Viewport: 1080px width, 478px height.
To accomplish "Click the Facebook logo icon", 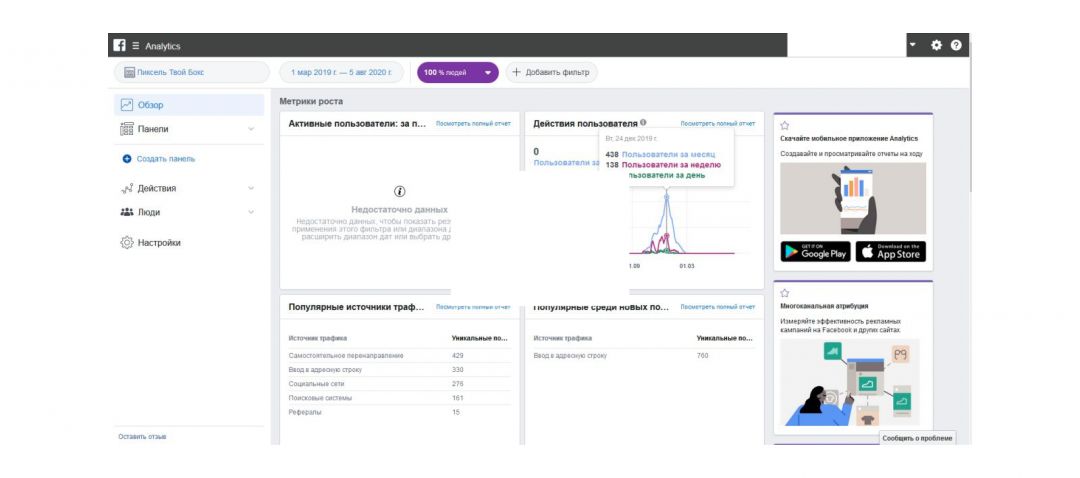I will [119, 46].
